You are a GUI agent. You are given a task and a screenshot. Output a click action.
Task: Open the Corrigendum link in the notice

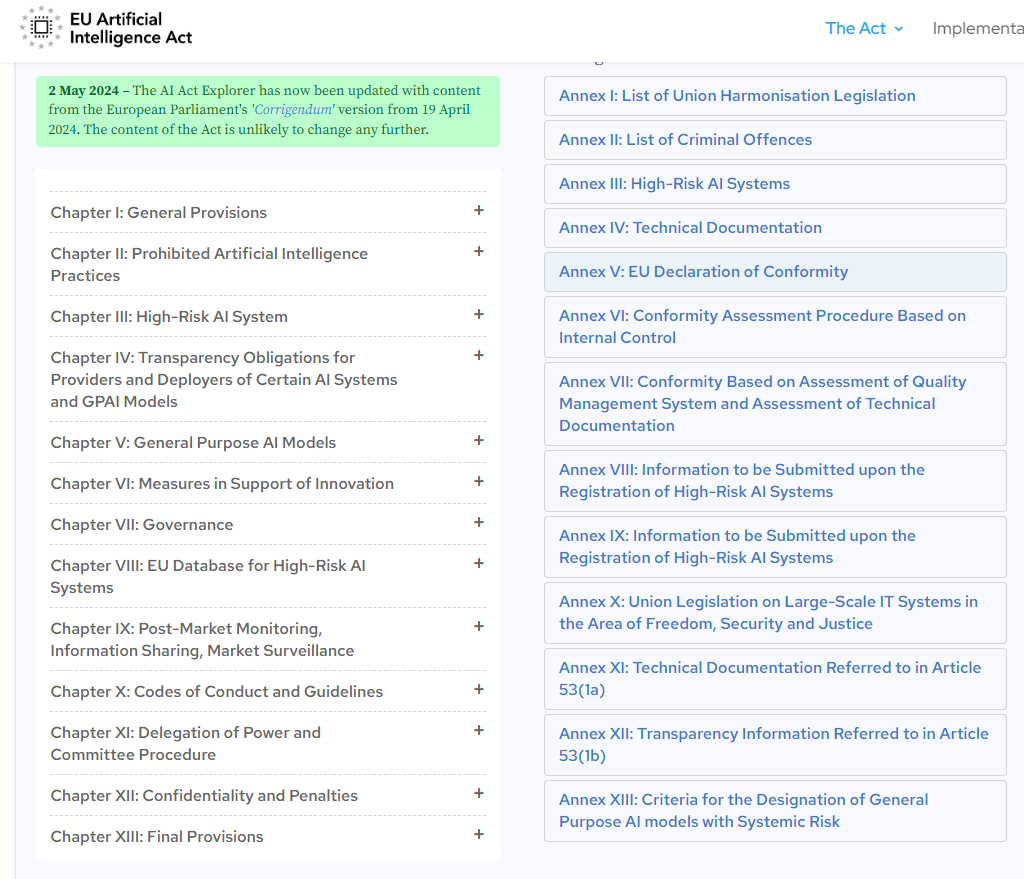pos(295,110)
